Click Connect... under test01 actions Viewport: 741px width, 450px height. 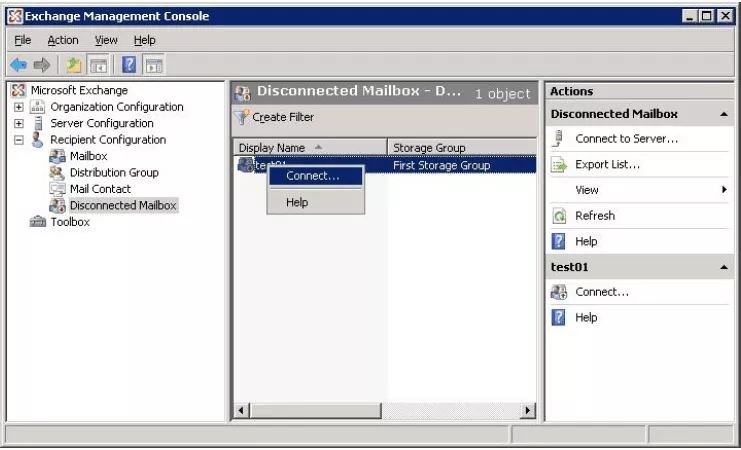(602, 292)
